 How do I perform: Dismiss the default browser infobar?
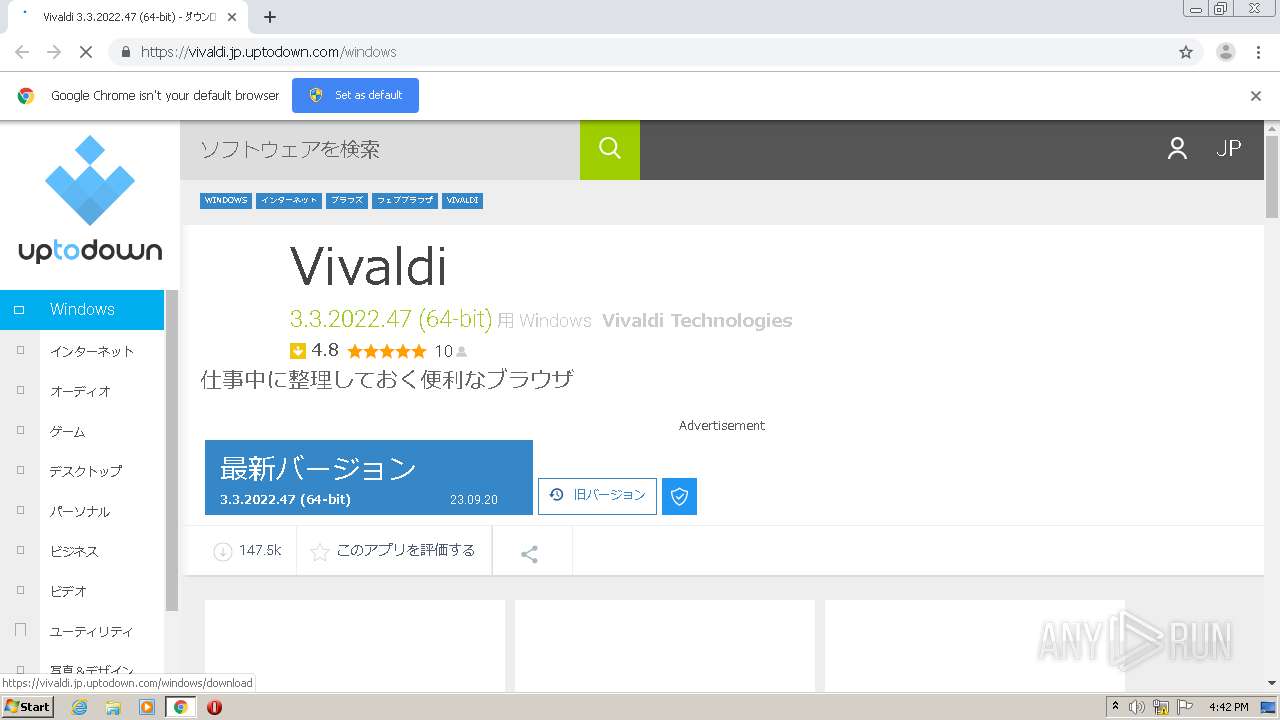[x=1256, y=96]
